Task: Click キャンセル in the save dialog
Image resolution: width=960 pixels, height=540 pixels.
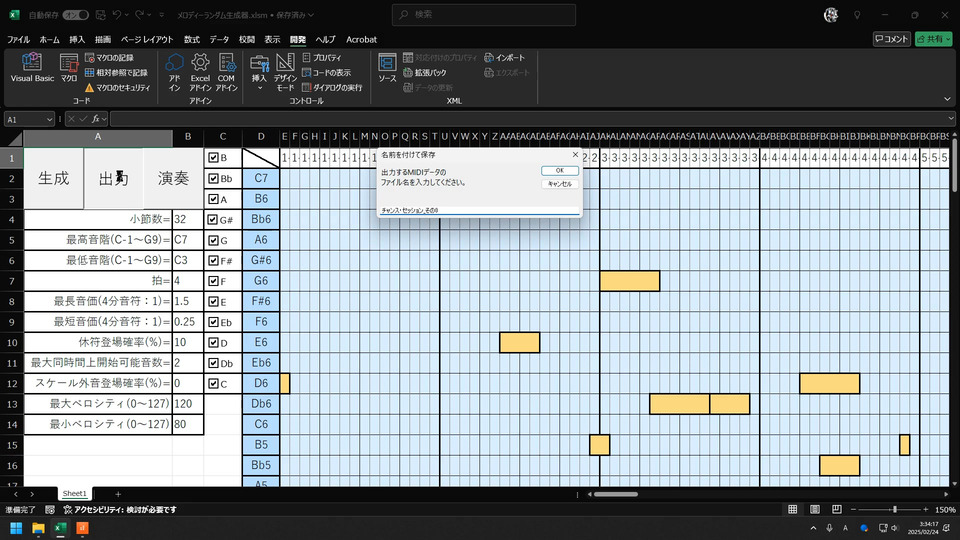Action: pos(559,184)
